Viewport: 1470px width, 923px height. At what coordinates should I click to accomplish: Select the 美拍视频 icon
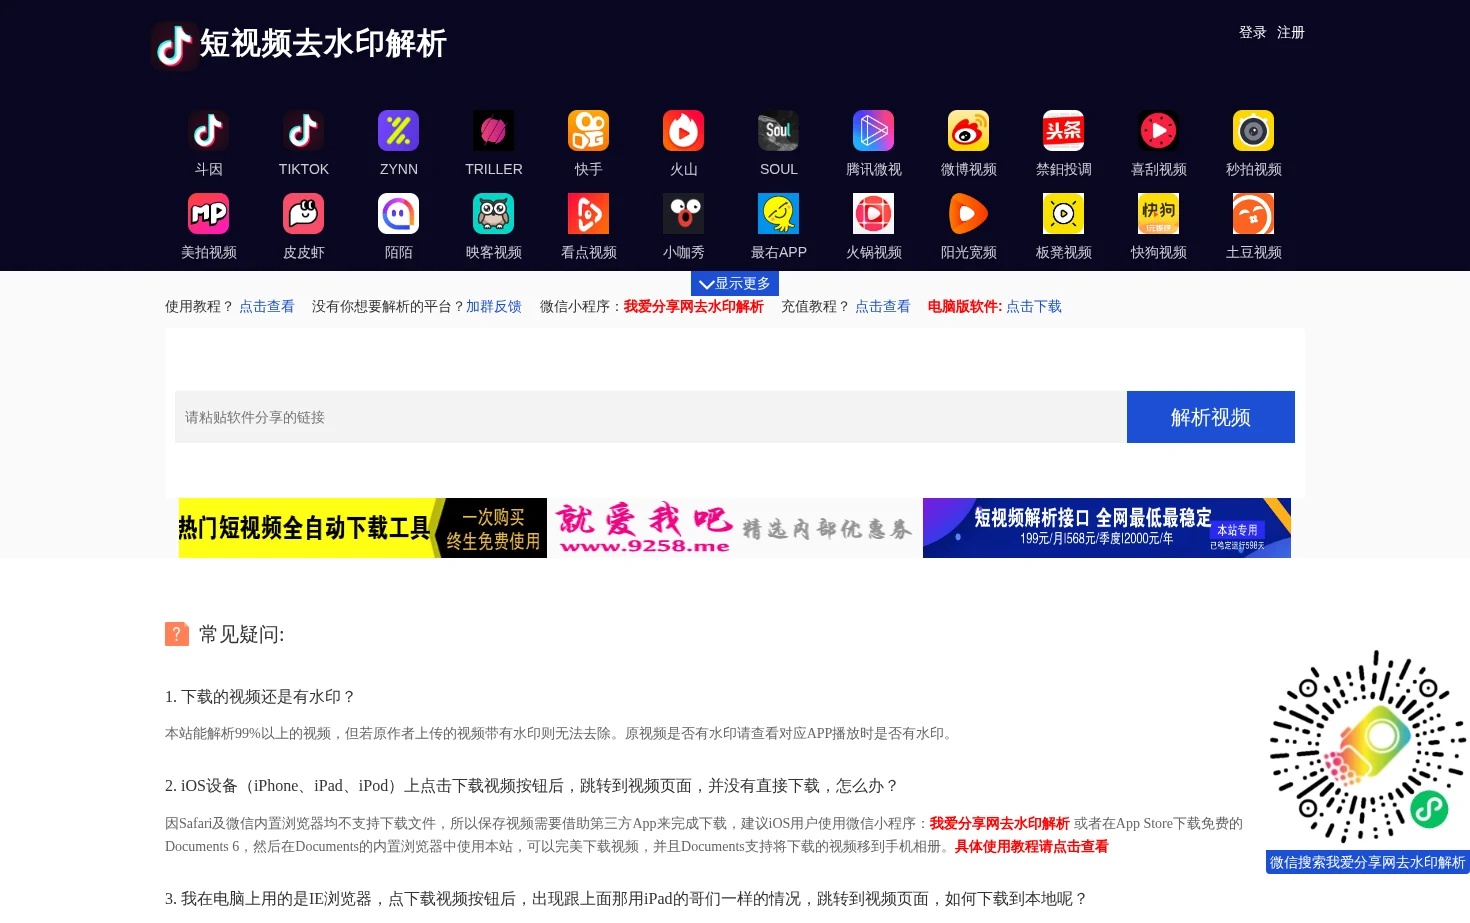click(208, 214)
